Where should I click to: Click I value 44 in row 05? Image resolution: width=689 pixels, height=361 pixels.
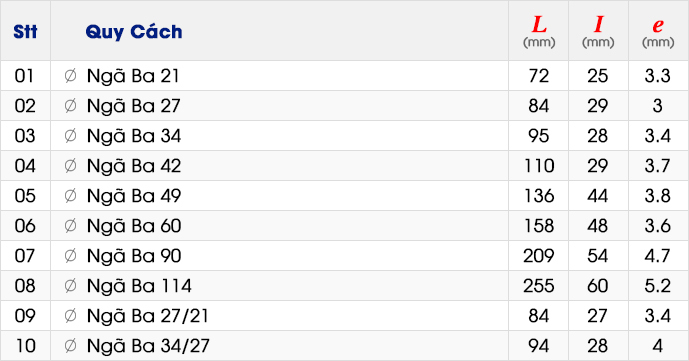coord(598,196)
